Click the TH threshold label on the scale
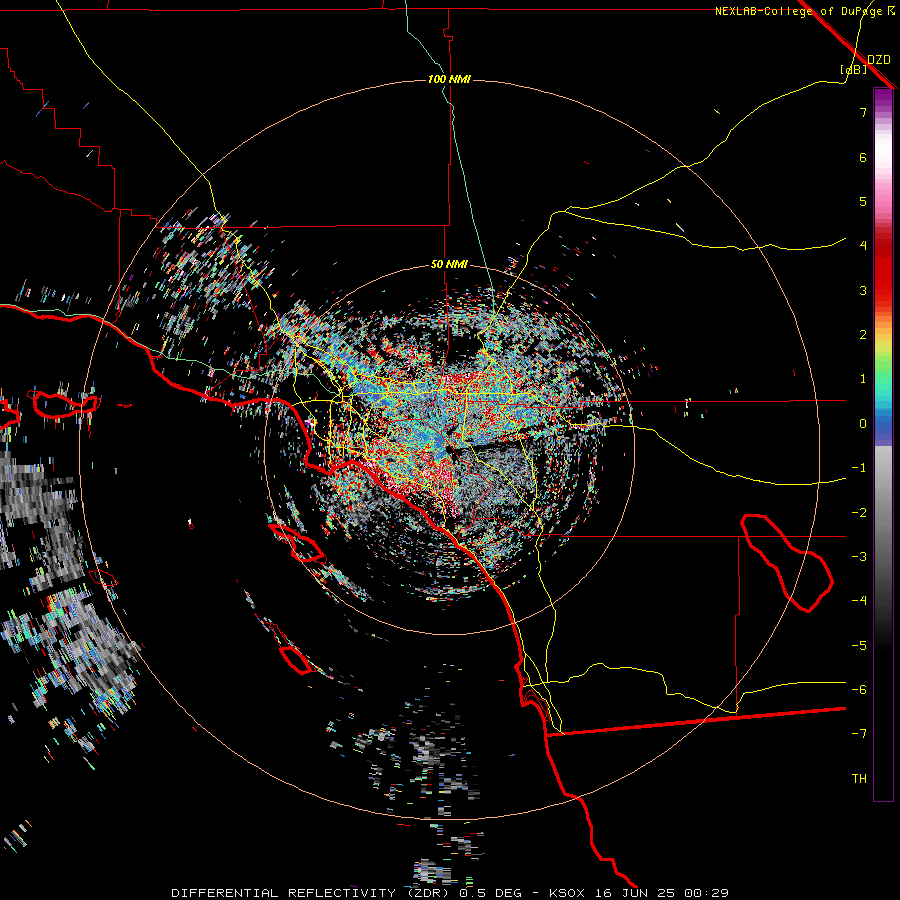900x900 pixels. tap(859, 779)
